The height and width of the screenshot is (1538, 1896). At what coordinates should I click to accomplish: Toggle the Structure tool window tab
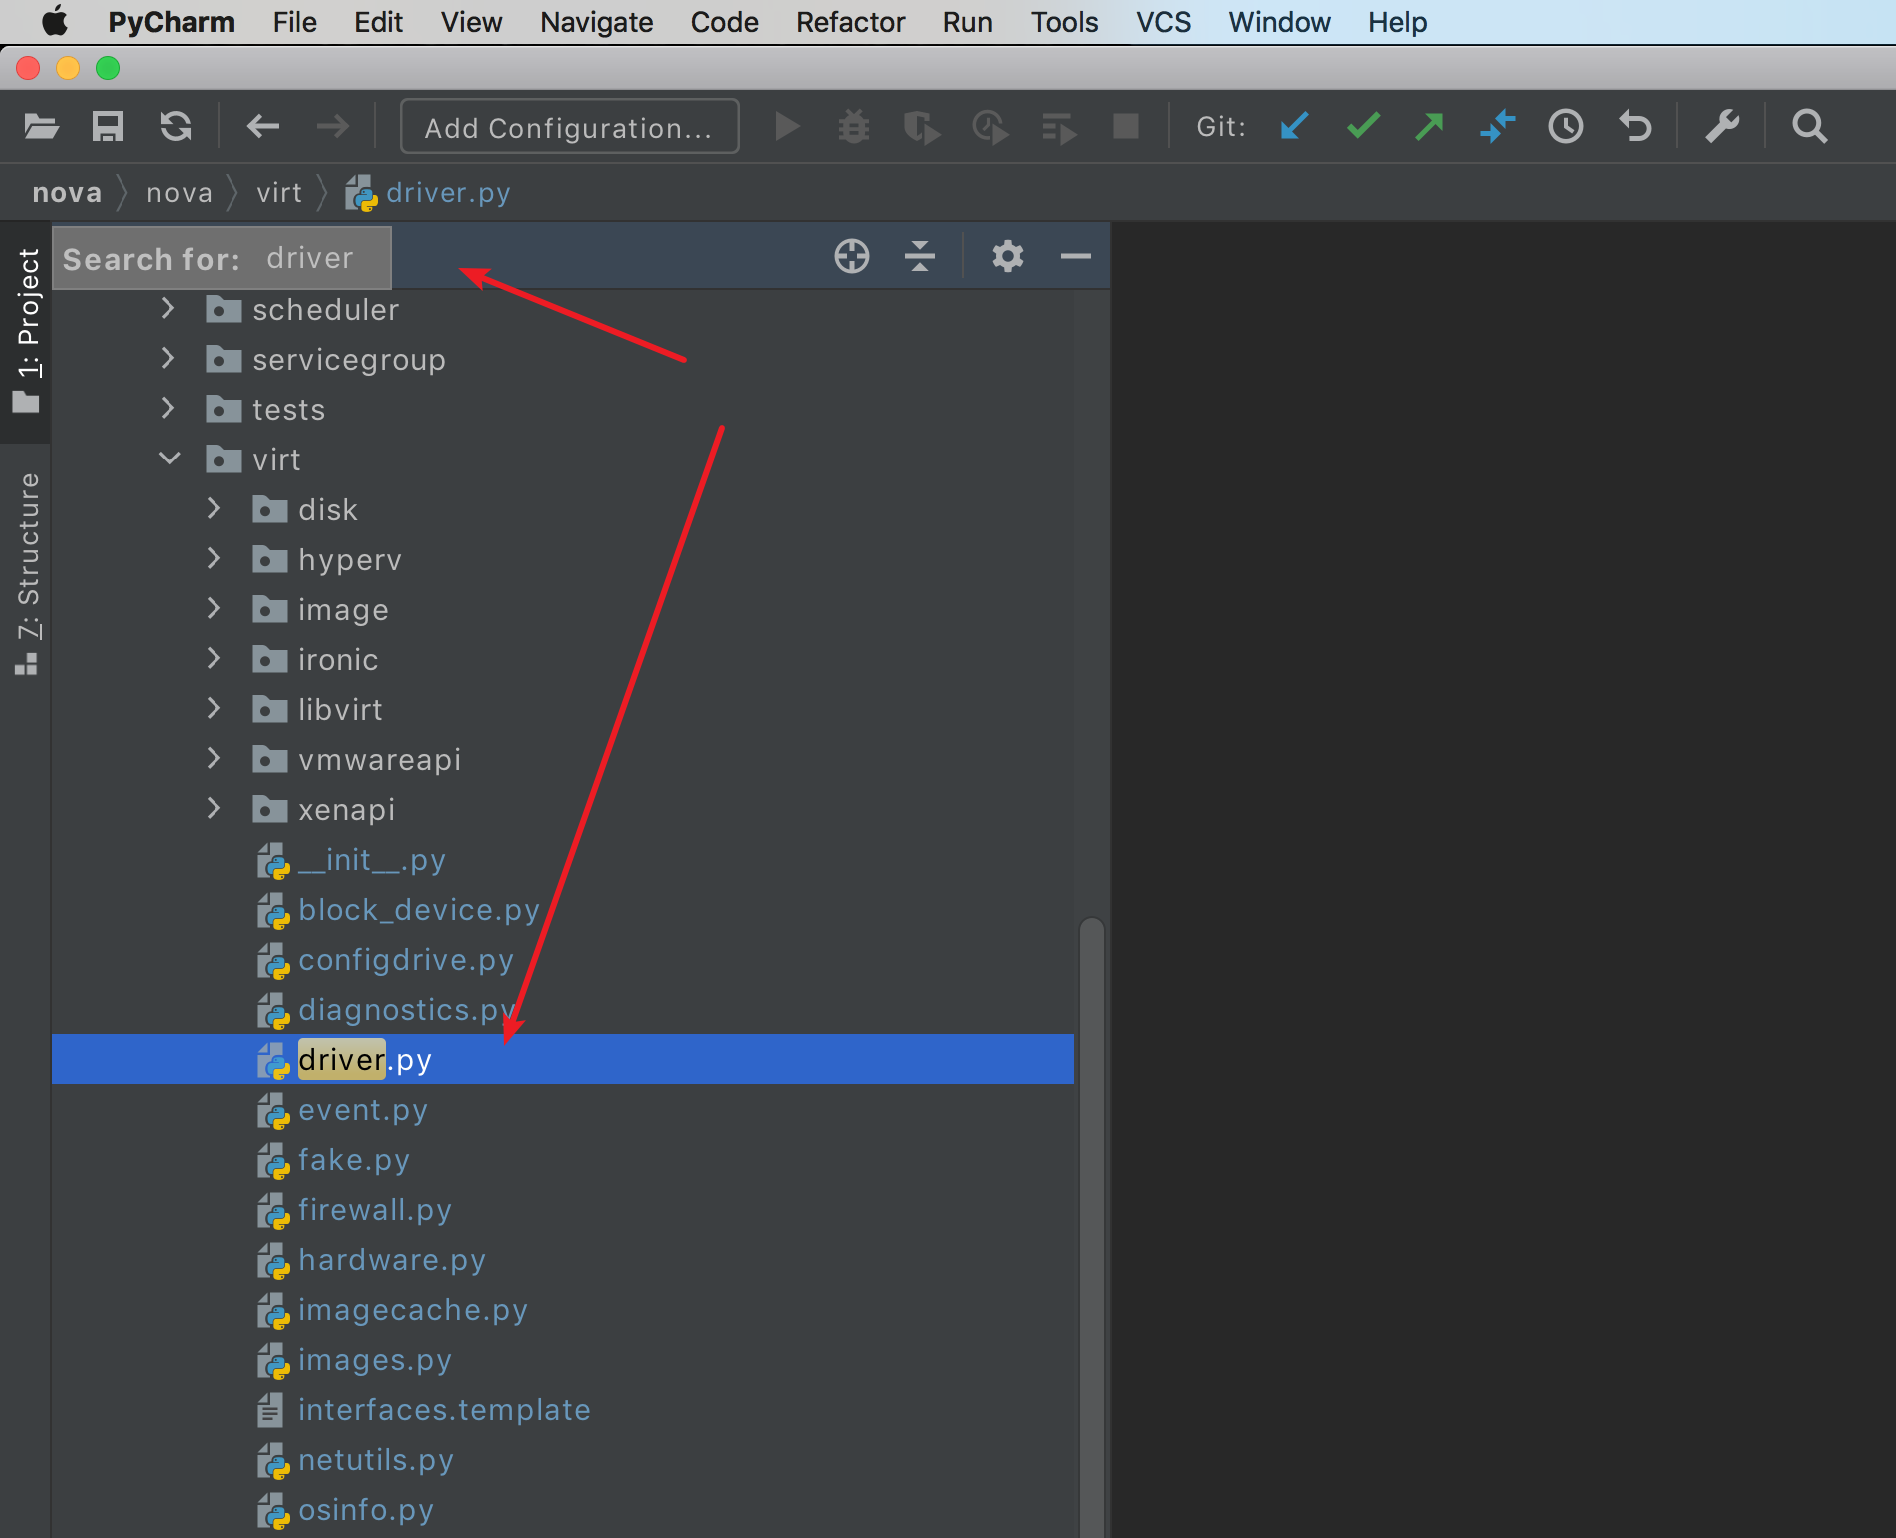click(27, 572)
